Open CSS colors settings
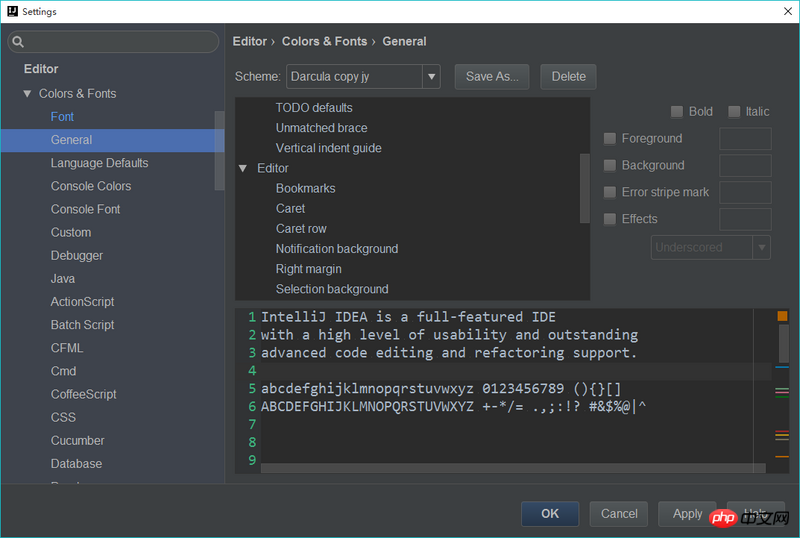Viewport: 800px width, 538px height. click(63, 418)
